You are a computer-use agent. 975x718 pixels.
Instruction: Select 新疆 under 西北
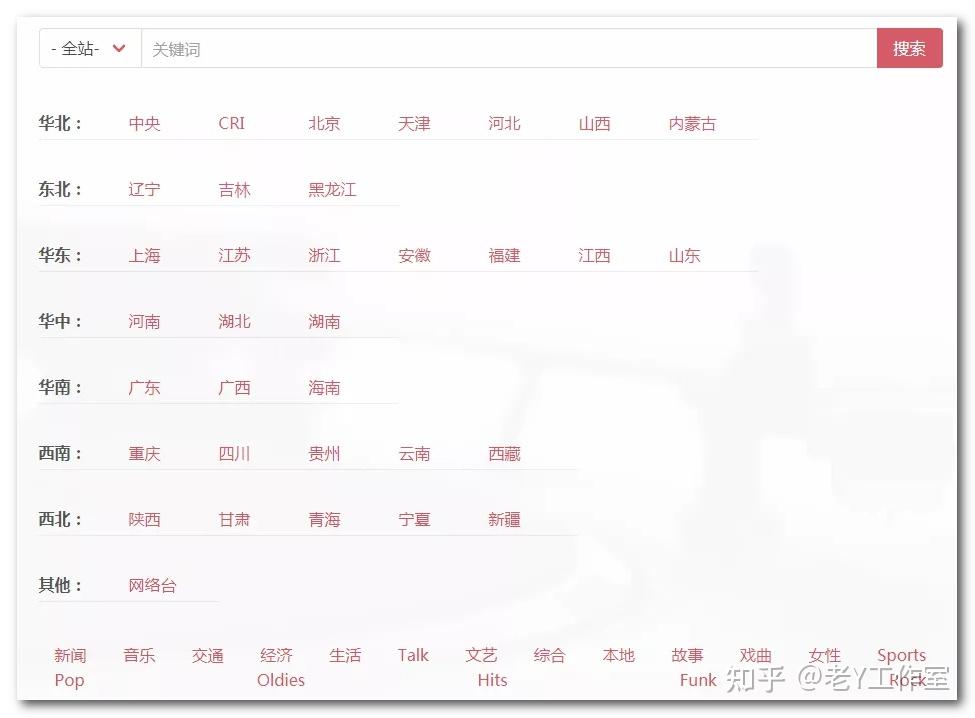[x=504, y=520]
